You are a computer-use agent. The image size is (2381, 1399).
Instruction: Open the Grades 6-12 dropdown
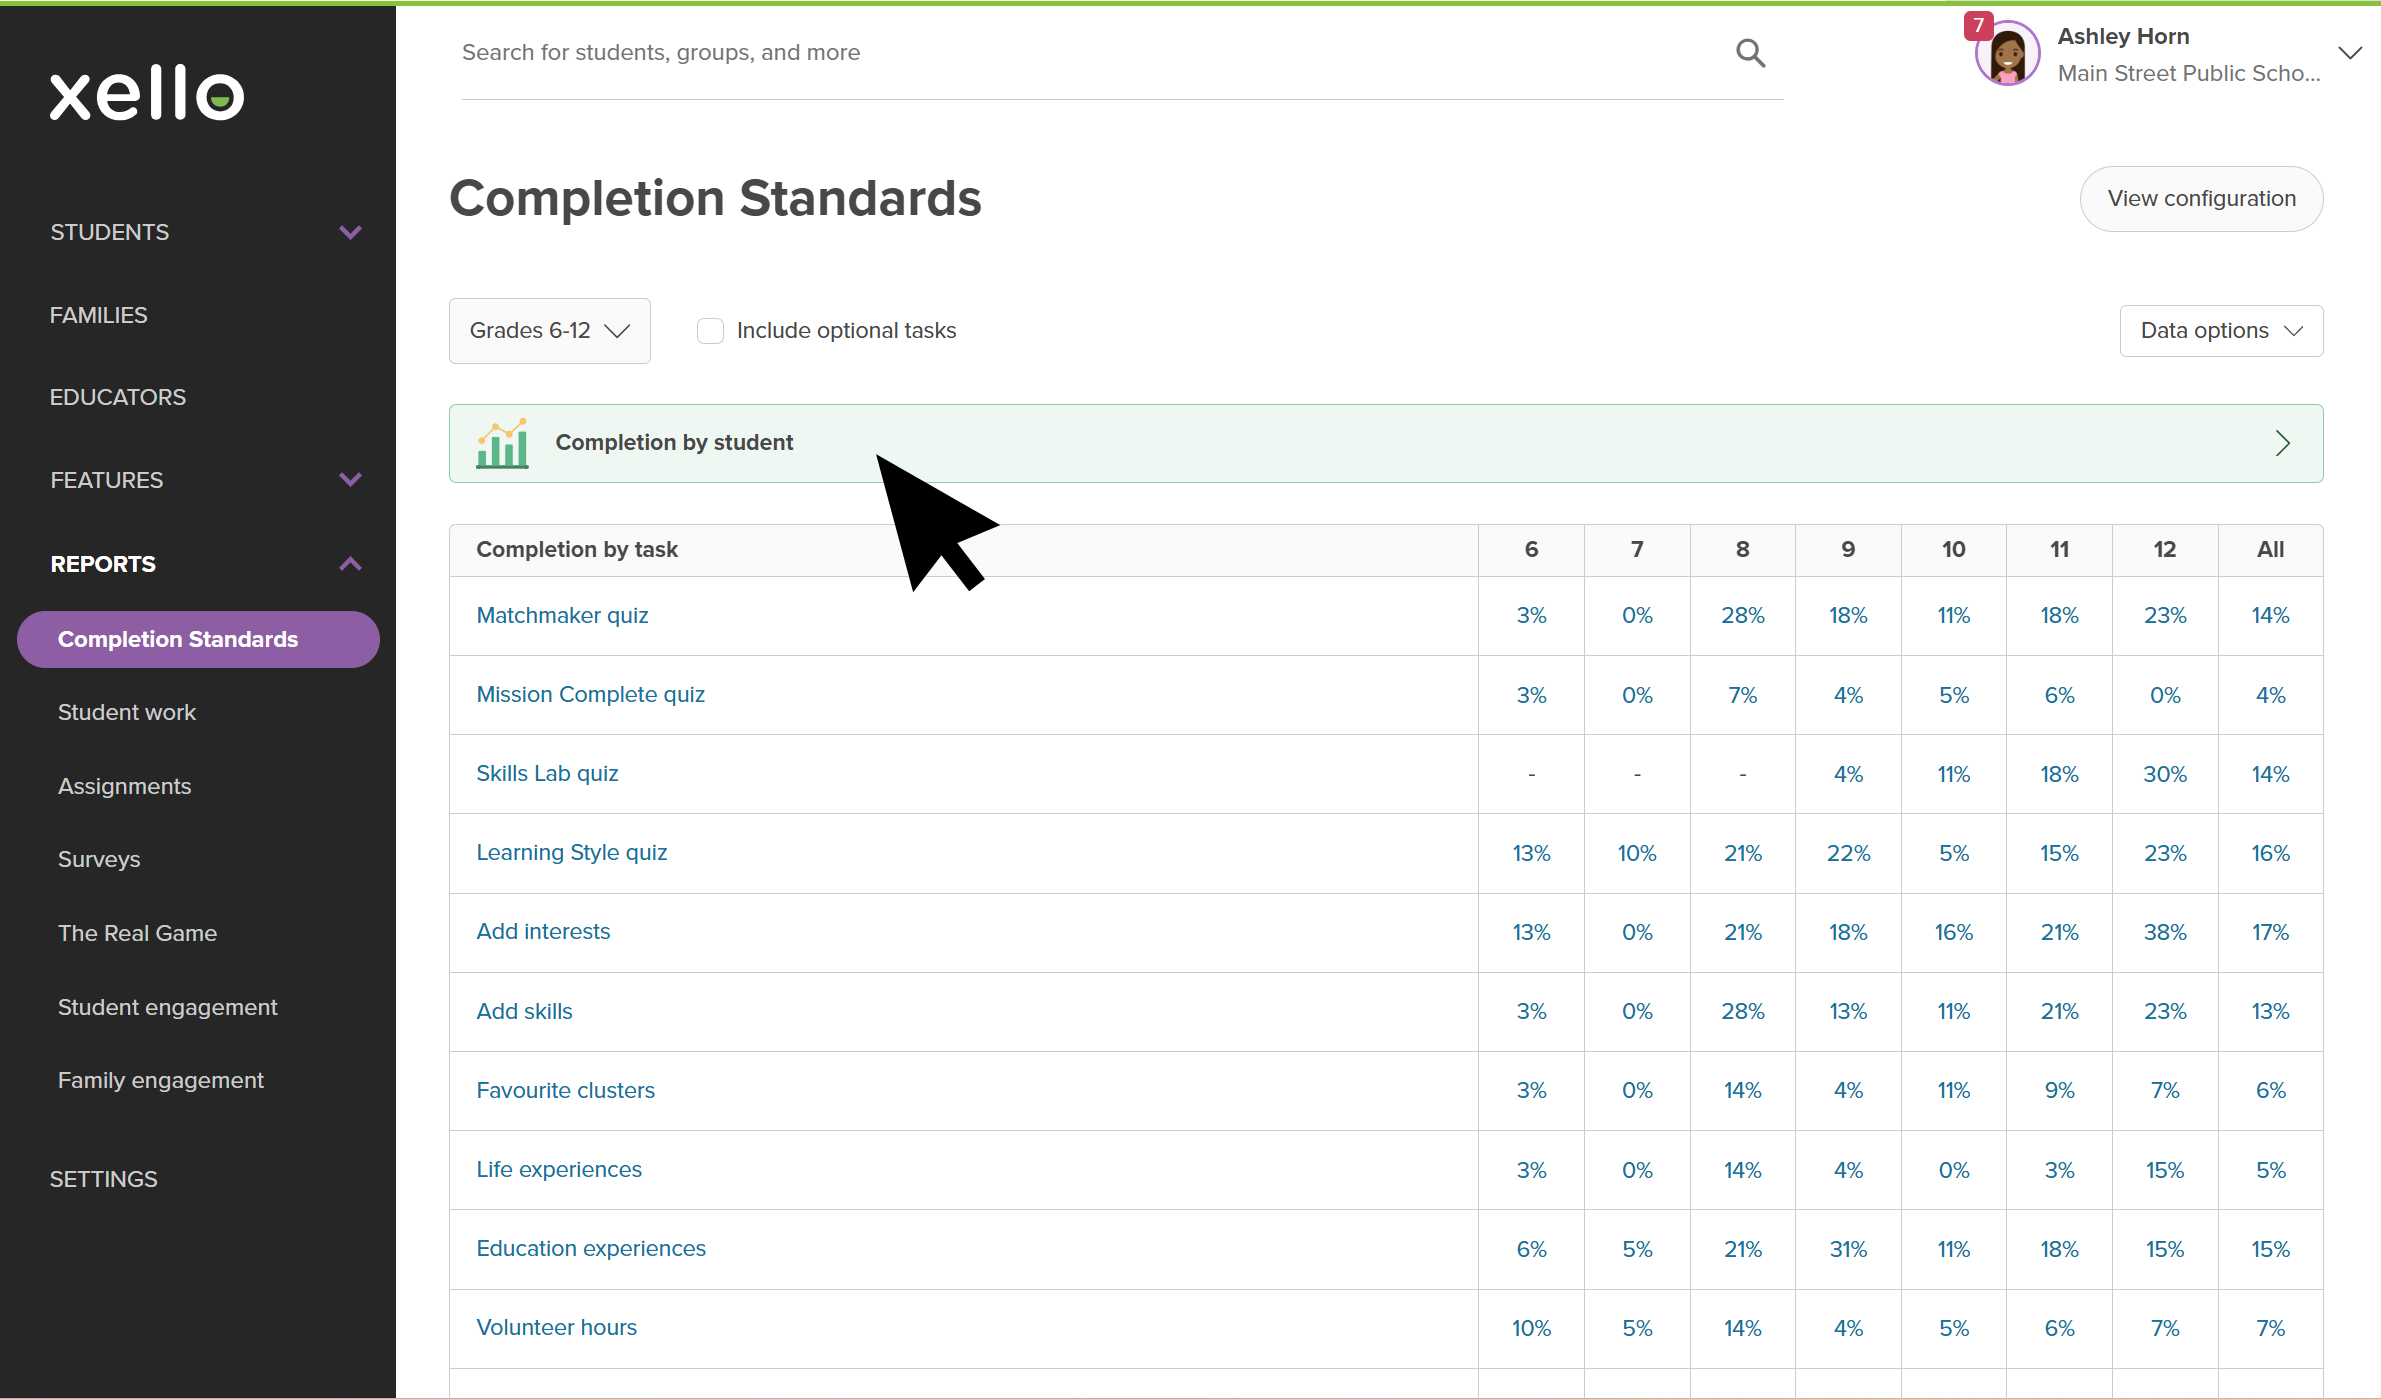[549, 331]
